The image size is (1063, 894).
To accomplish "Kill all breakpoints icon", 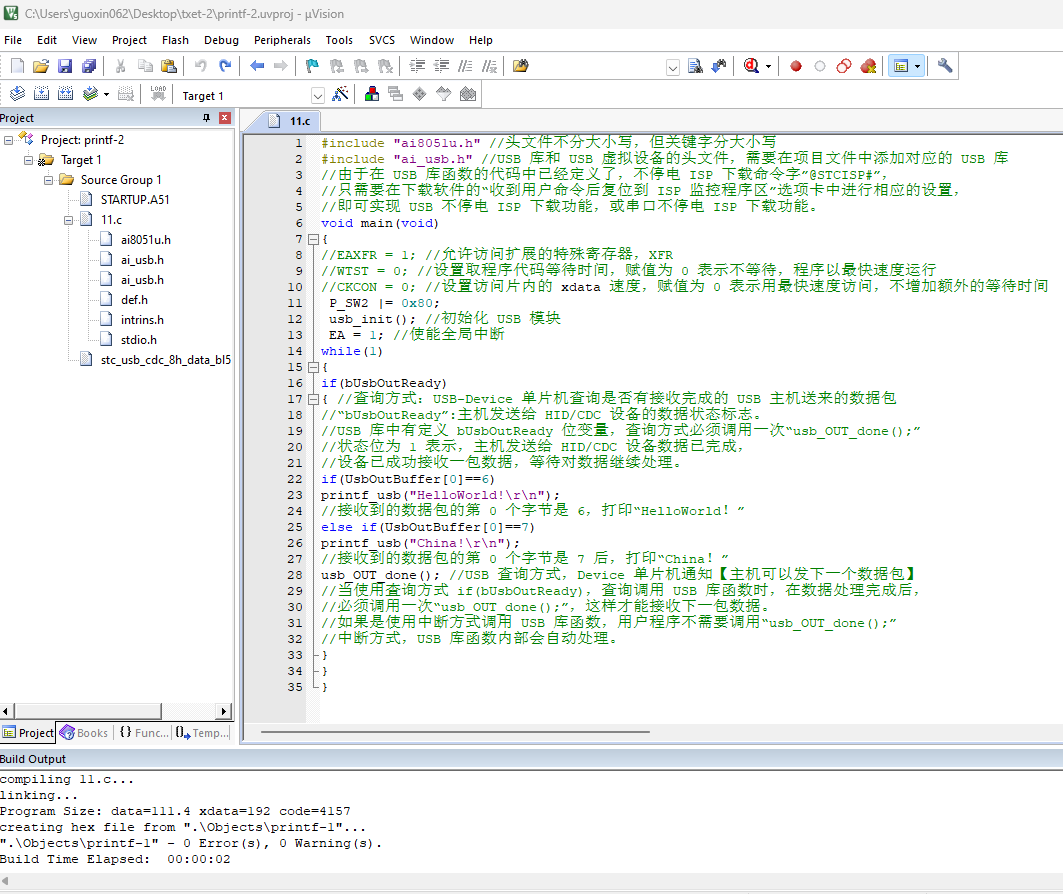I will tap(868, 66).
